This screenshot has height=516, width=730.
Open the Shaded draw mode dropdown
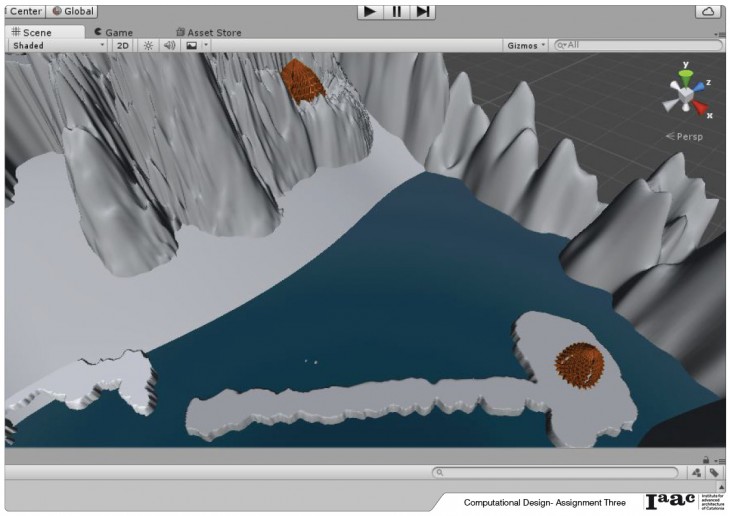[58, 45]
